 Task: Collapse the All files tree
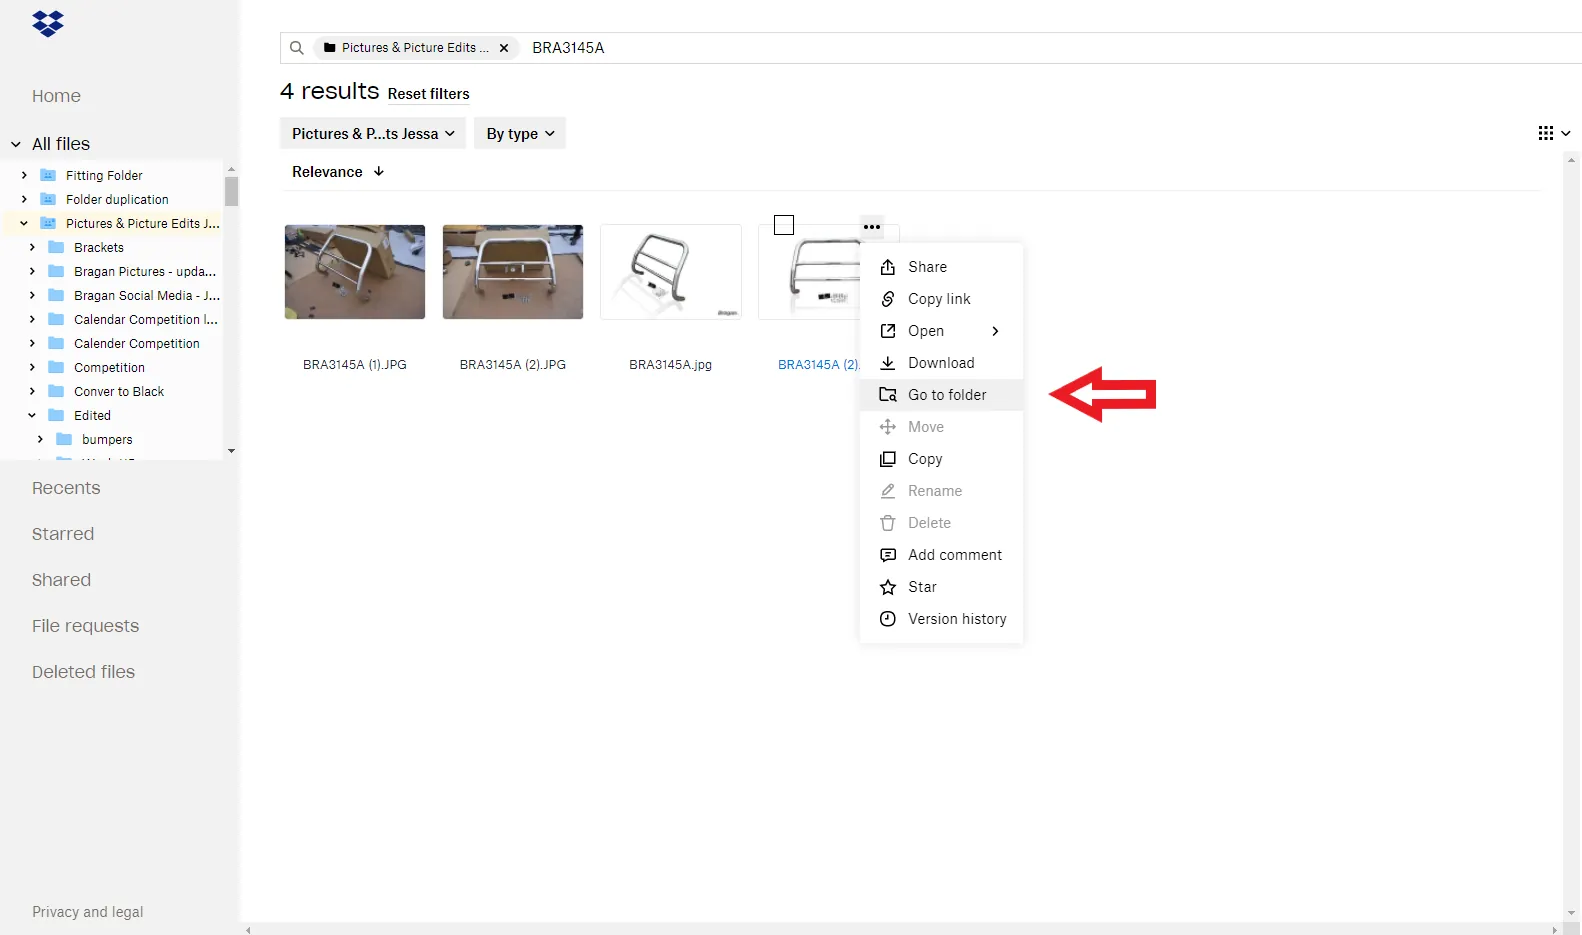[x=16, y=144]
